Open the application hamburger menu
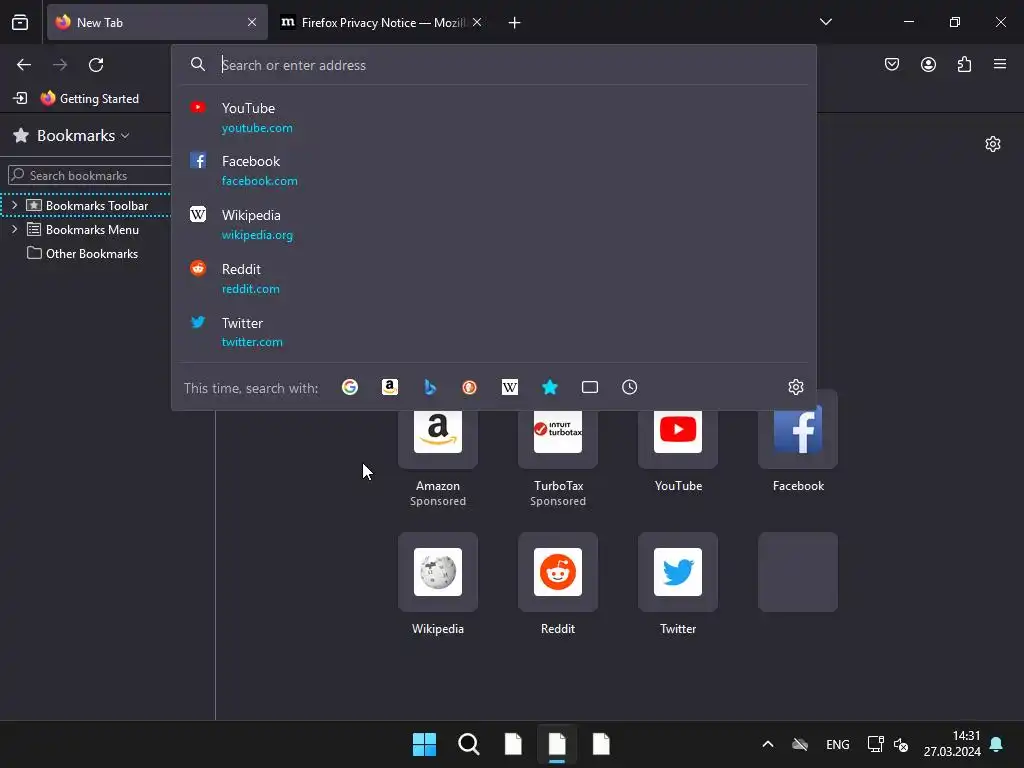1024x768 pixels. [x=1000, y=64]
